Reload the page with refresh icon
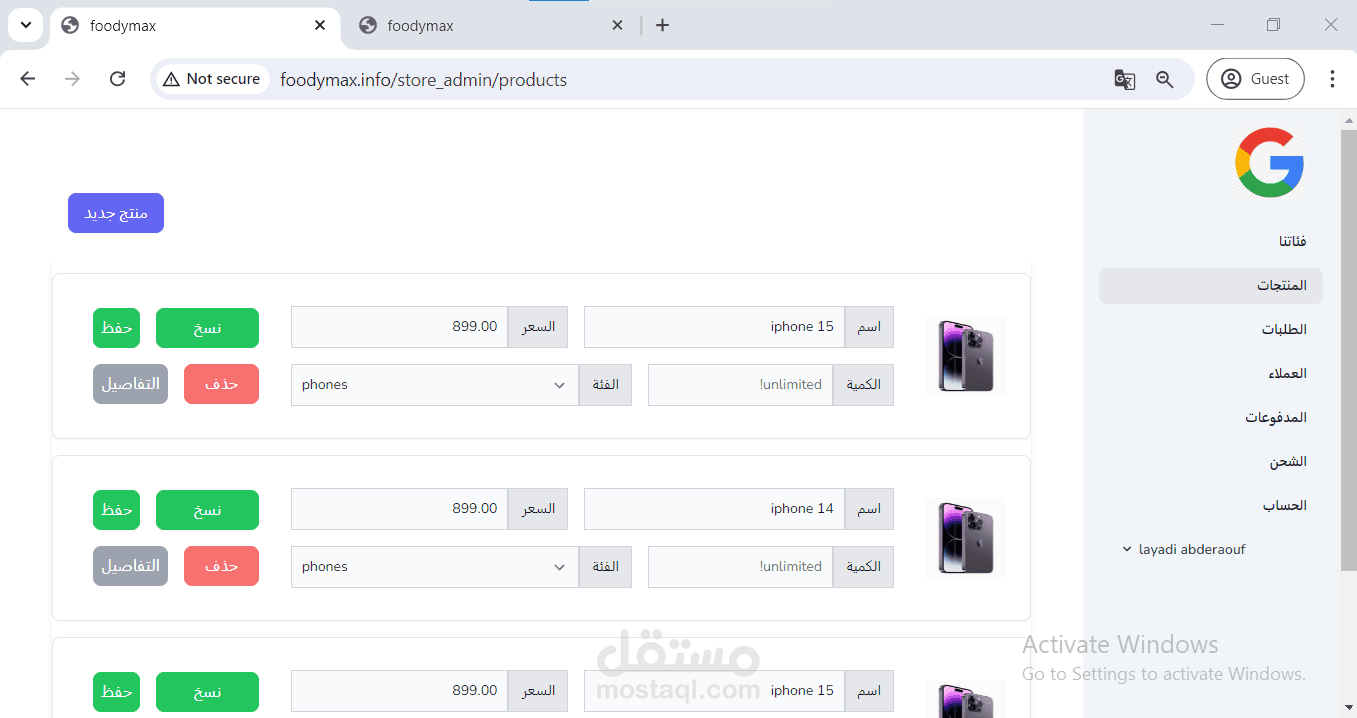1357x718 pixels. click(x=117, y=79)
